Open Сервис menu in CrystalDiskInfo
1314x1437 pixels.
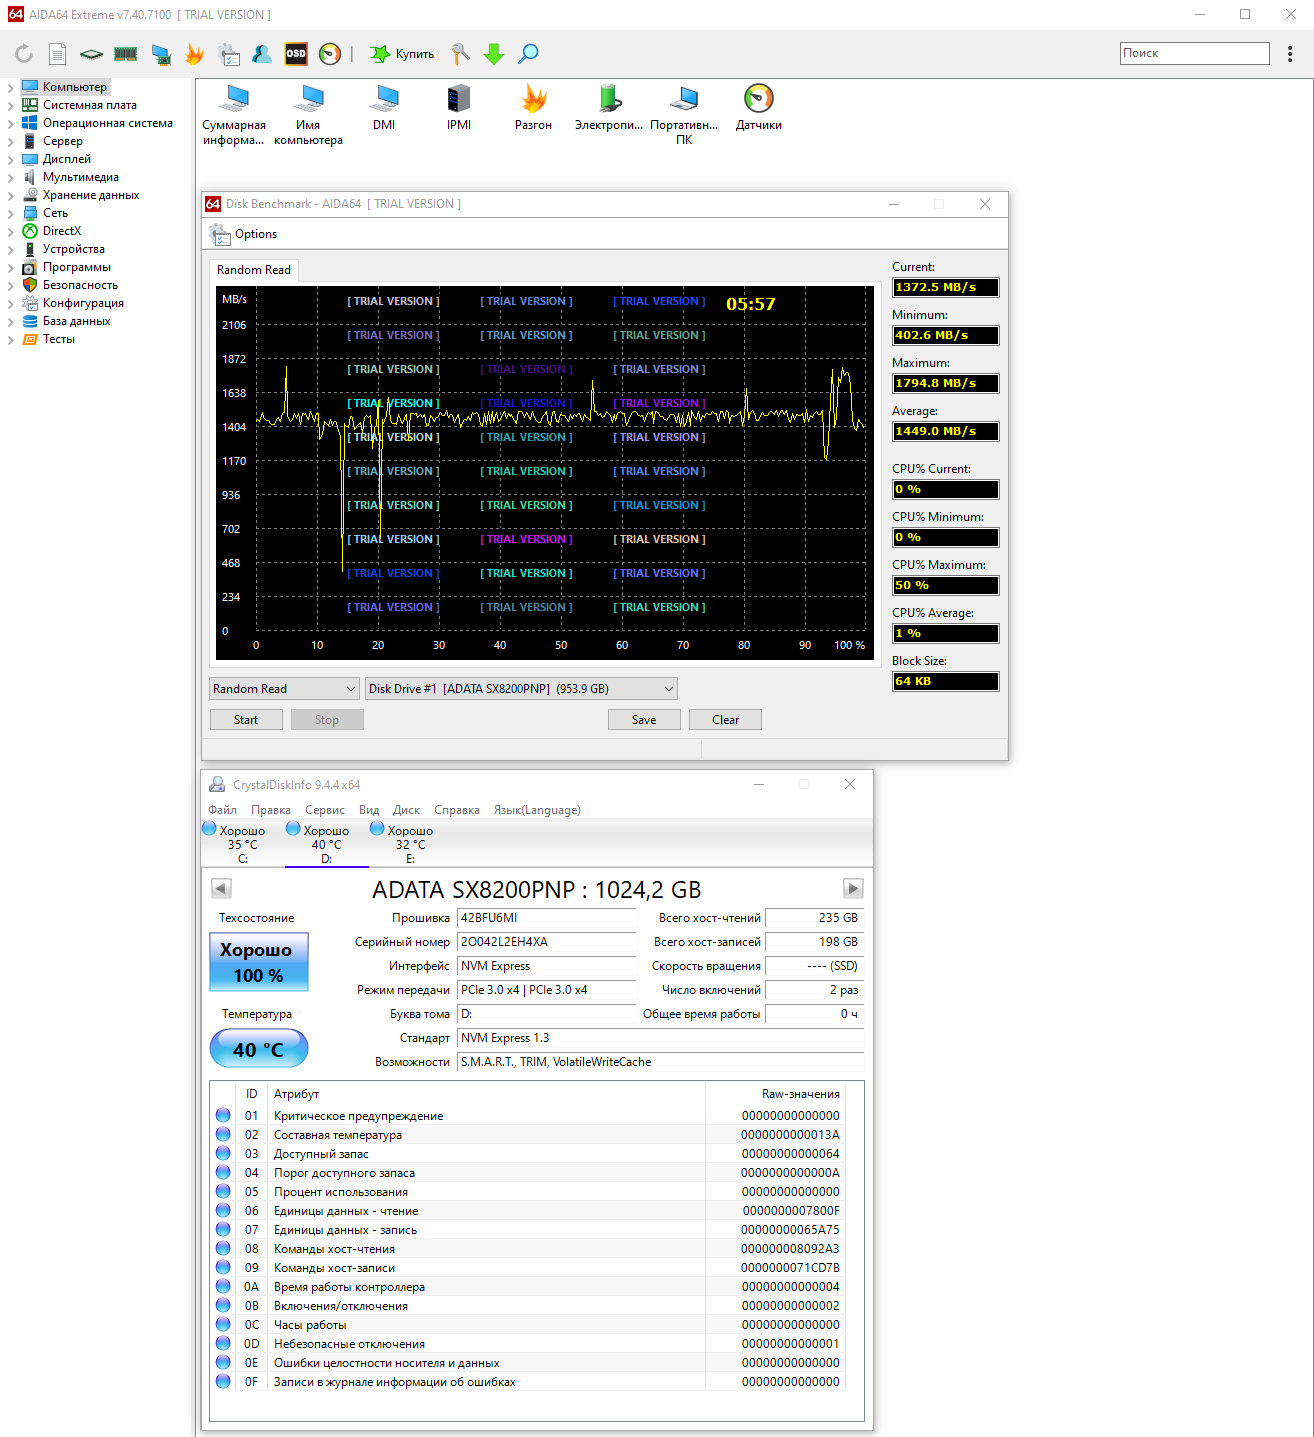(325, 810)
